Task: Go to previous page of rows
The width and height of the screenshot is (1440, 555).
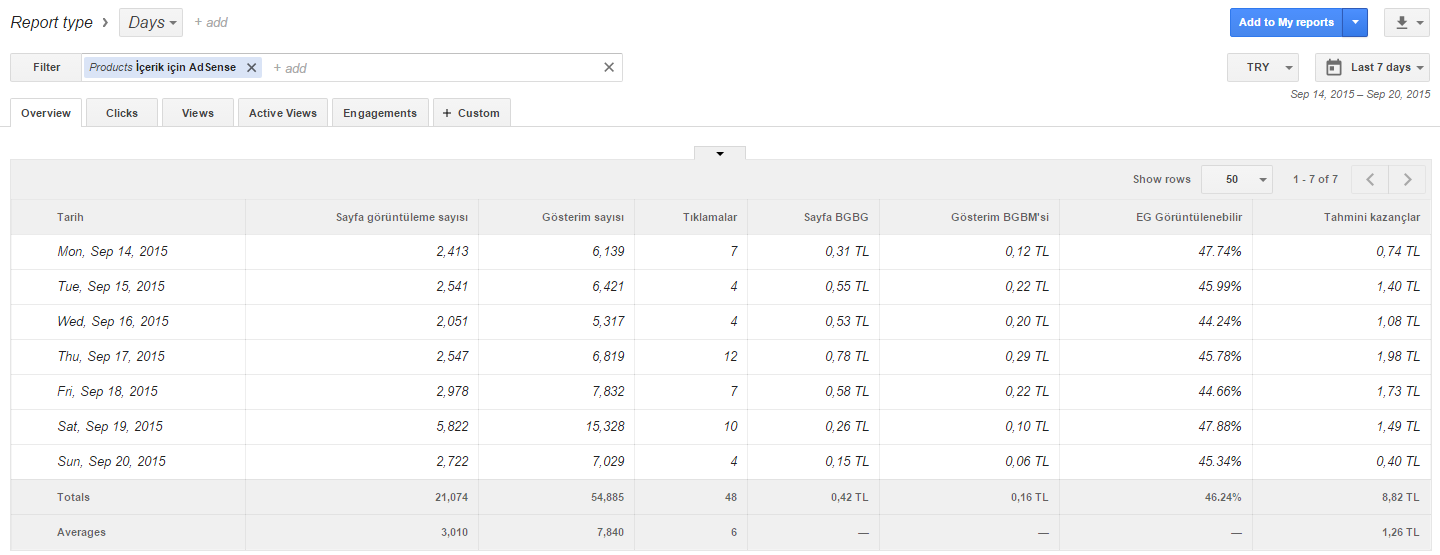Action: (x=1370, y=179)
